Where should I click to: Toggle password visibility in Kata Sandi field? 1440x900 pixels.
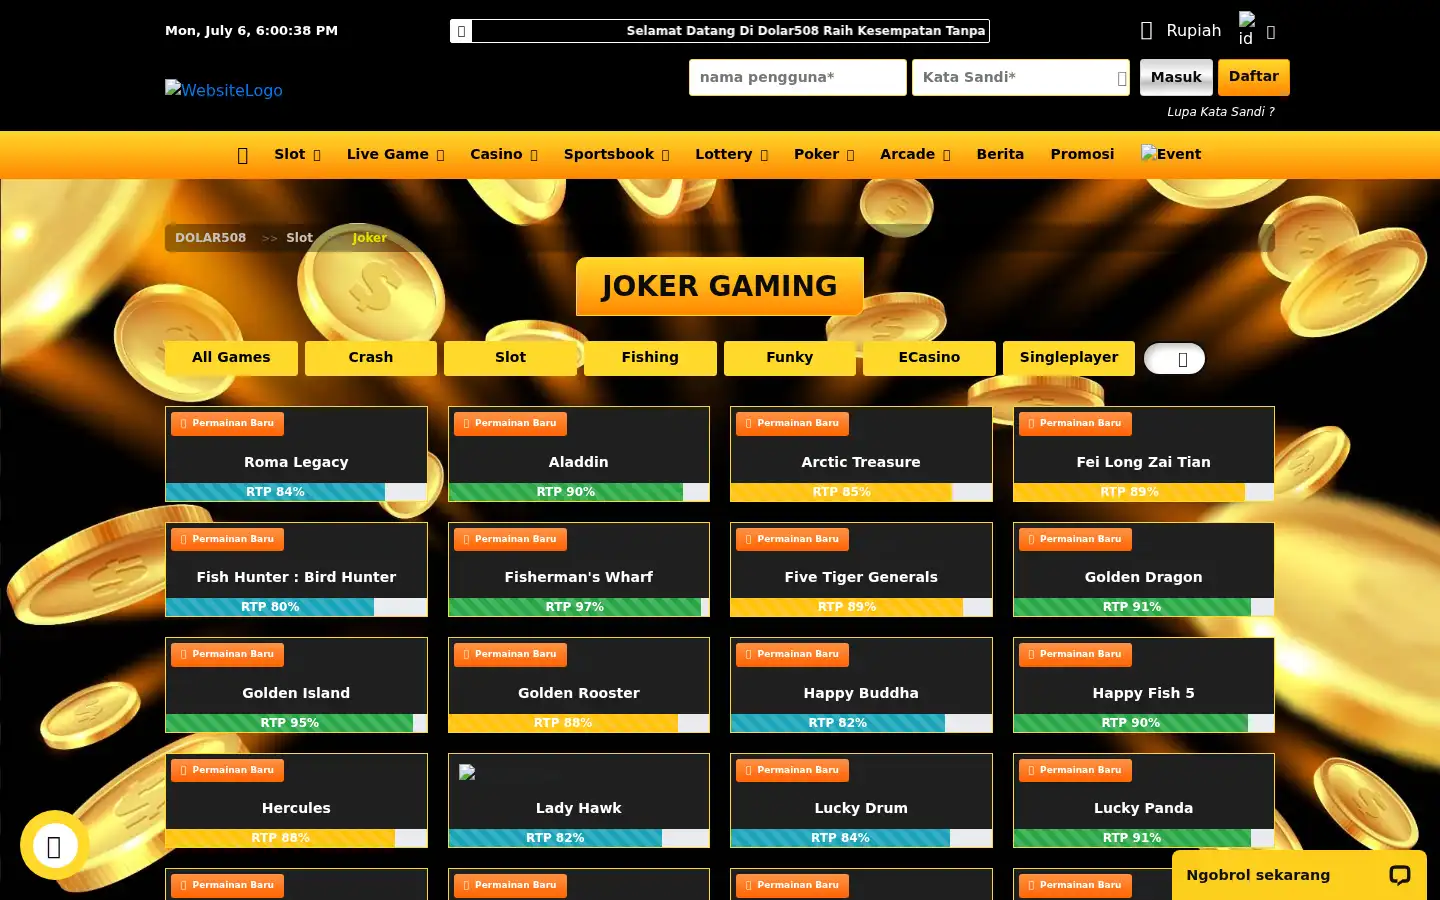tap(1121, 78)
